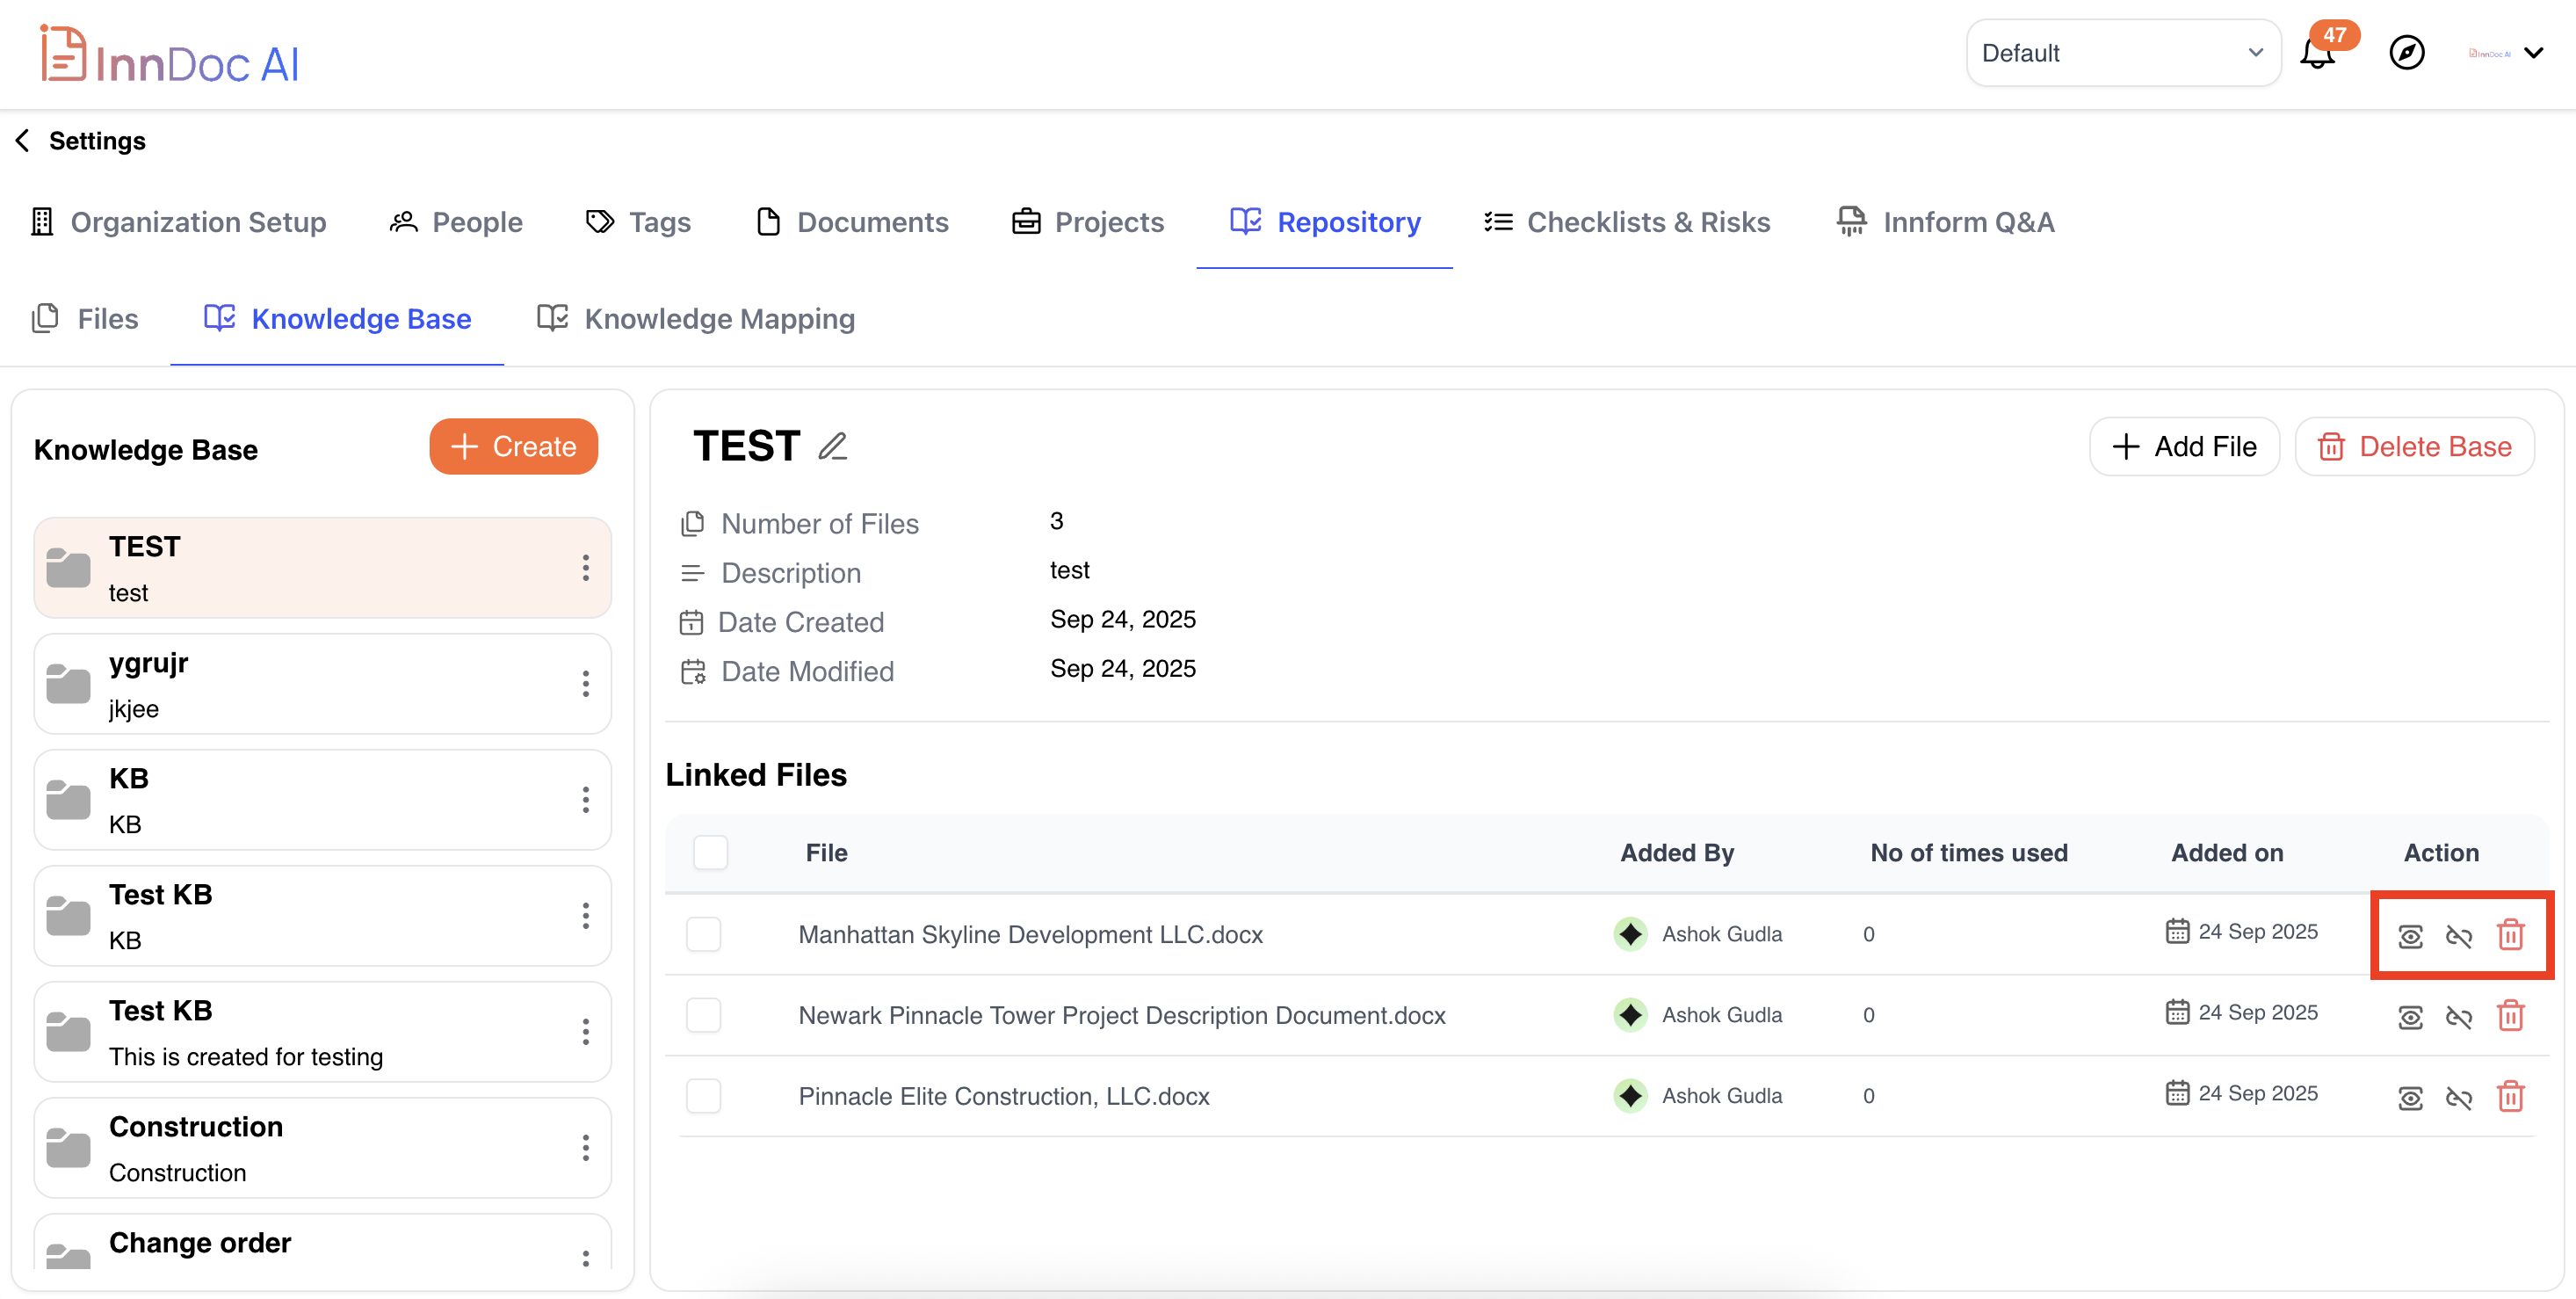Image resolution: width=2576 pixels, height=1299 pixels.
Task: Unlink the Newark Pinnacle Tower document
Action: 2458,1017
